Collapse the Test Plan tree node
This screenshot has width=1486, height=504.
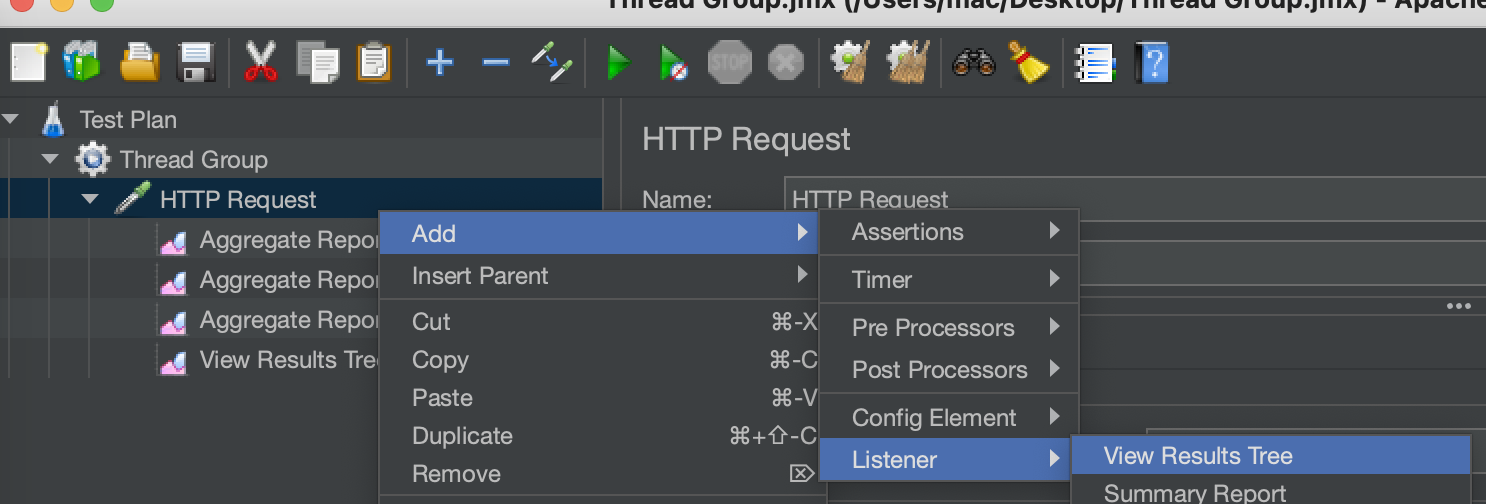pyautogui.click(x=11, y=120)
